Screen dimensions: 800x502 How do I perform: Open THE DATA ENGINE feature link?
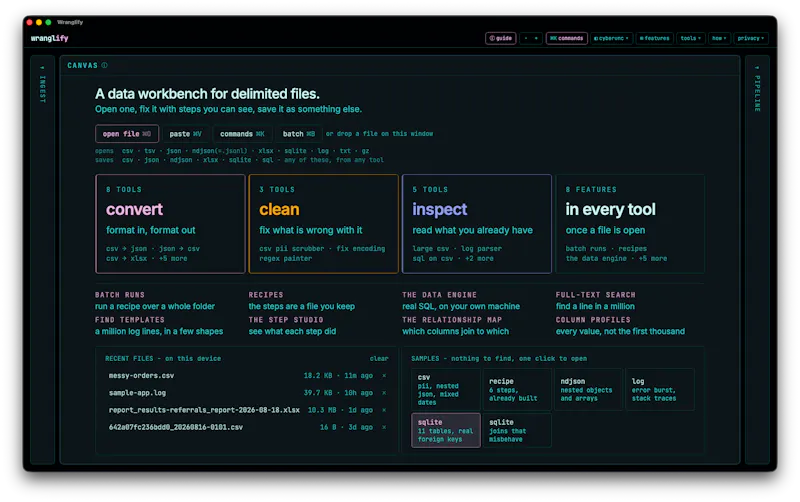[x=461, y=301]
